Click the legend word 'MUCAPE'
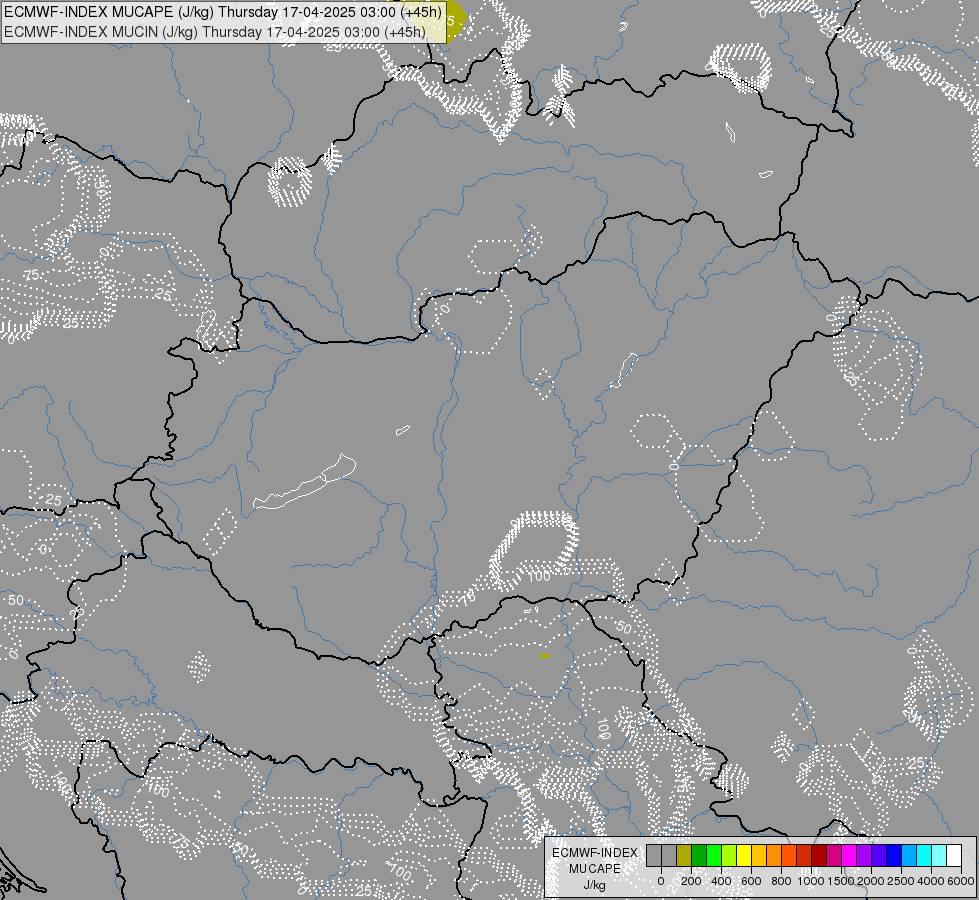Viewport: 979px width, 900px height. pyautogui.click(x=595, y=869)
